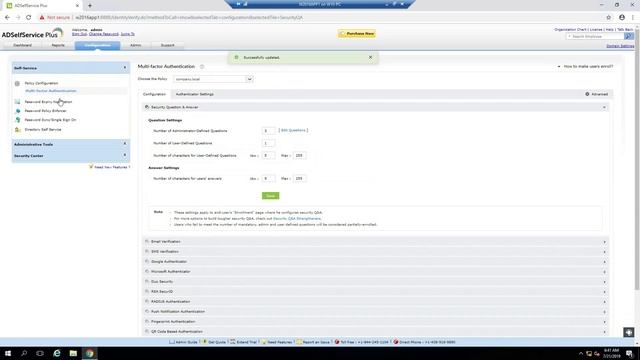Select Multi-factor Authentication in sidebar
The image size is (640, 360).
(51, 91)
